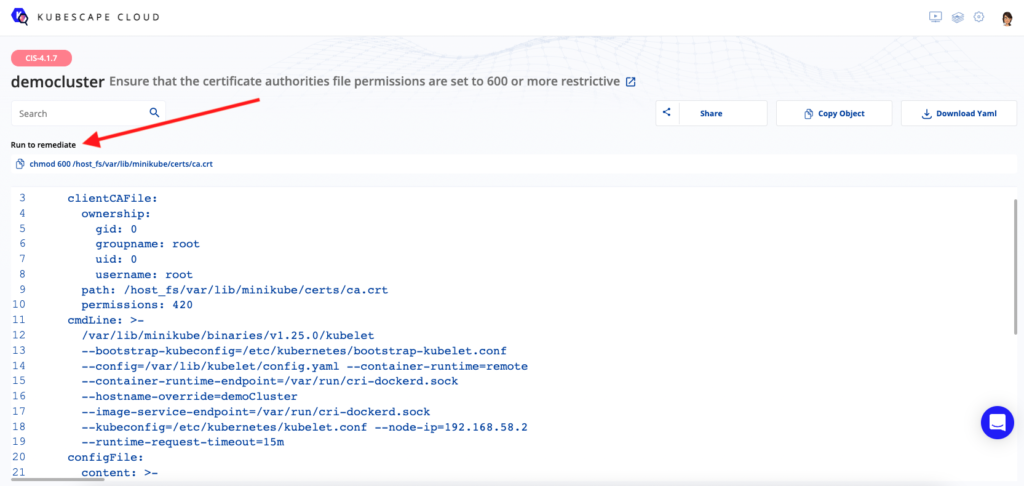The height and width of the screenshot is (486, 1024).
Task: Click the 'cmdLine: >-' line
Action: point(105,320)
